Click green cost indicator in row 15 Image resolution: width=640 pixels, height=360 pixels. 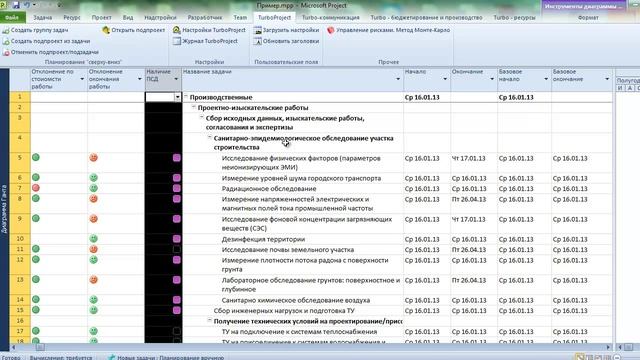pyautogui.click(x=36, y=310)
